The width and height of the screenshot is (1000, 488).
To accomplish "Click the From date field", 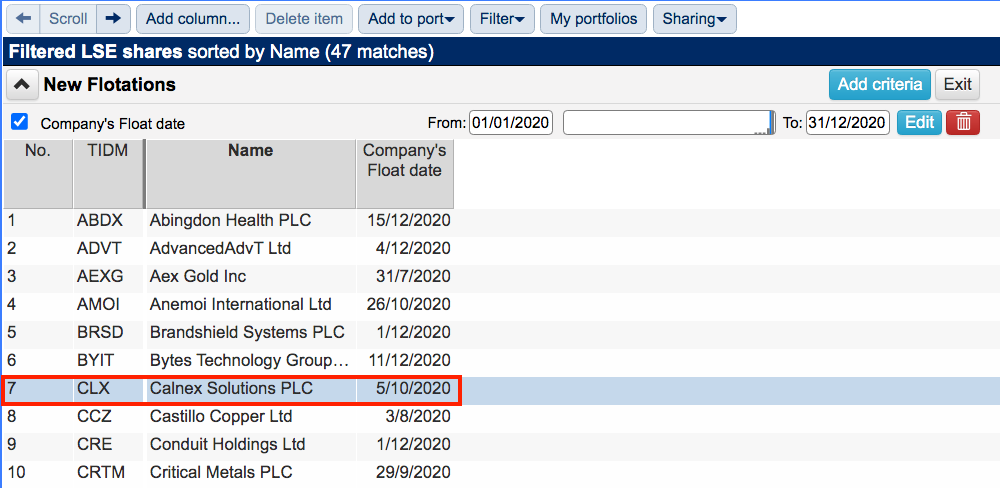I will (511, 122).
